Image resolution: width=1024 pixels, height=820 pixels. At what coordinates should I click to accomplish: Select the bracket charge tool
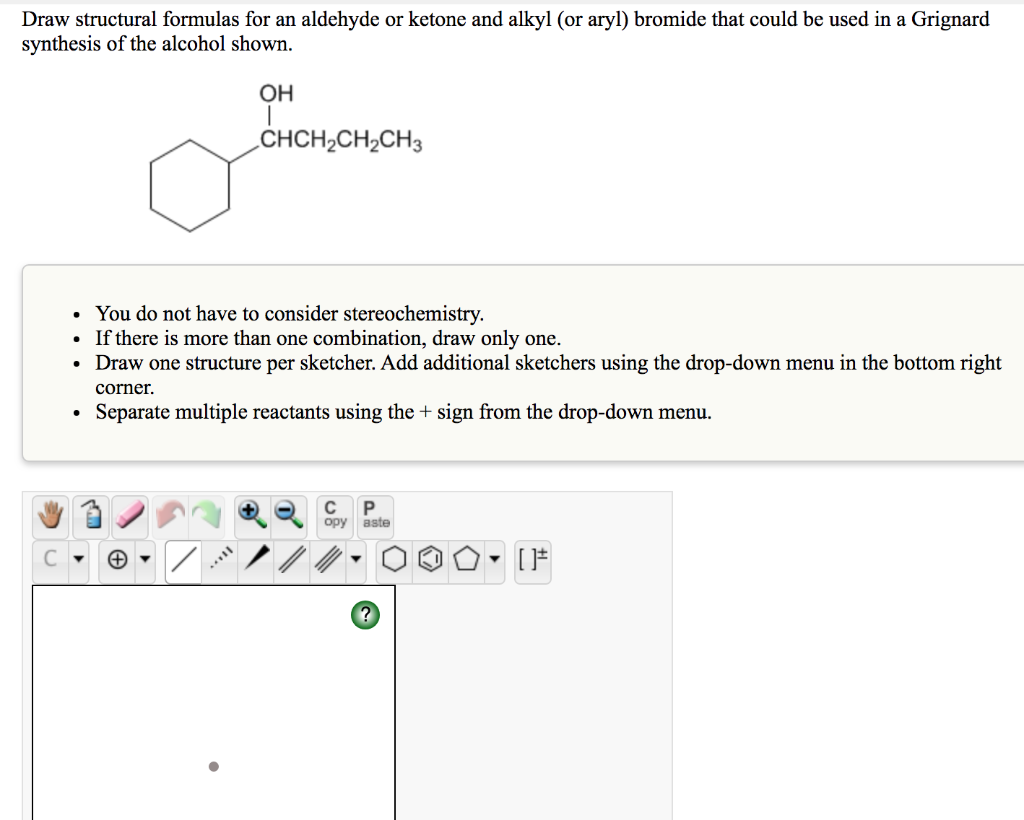(531, 558)
